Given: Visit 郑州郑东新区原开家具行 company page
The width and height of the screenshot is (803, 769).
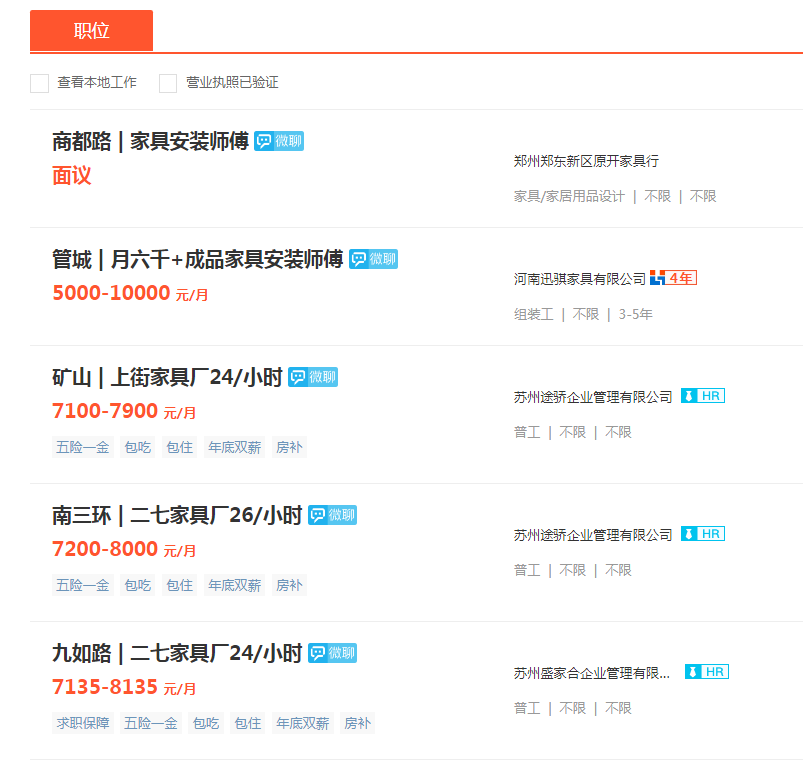Looking at the screenshot, I should (x=585, y=160).
